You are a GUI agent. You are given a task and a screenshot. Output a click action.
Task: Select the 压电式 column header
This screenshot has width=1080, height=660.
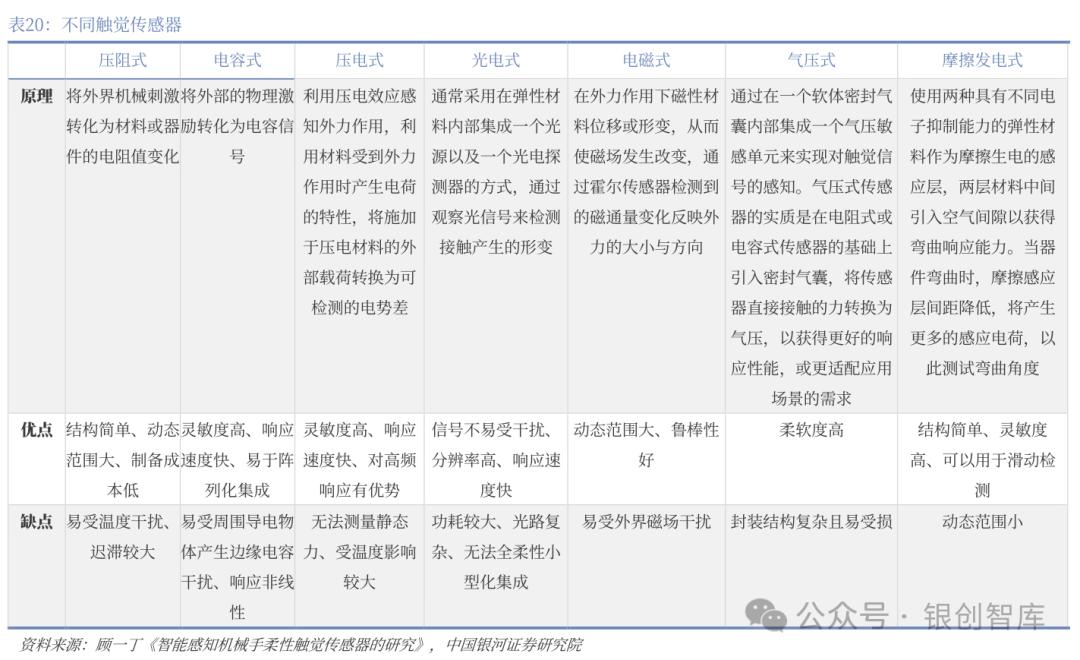point(360,61)
